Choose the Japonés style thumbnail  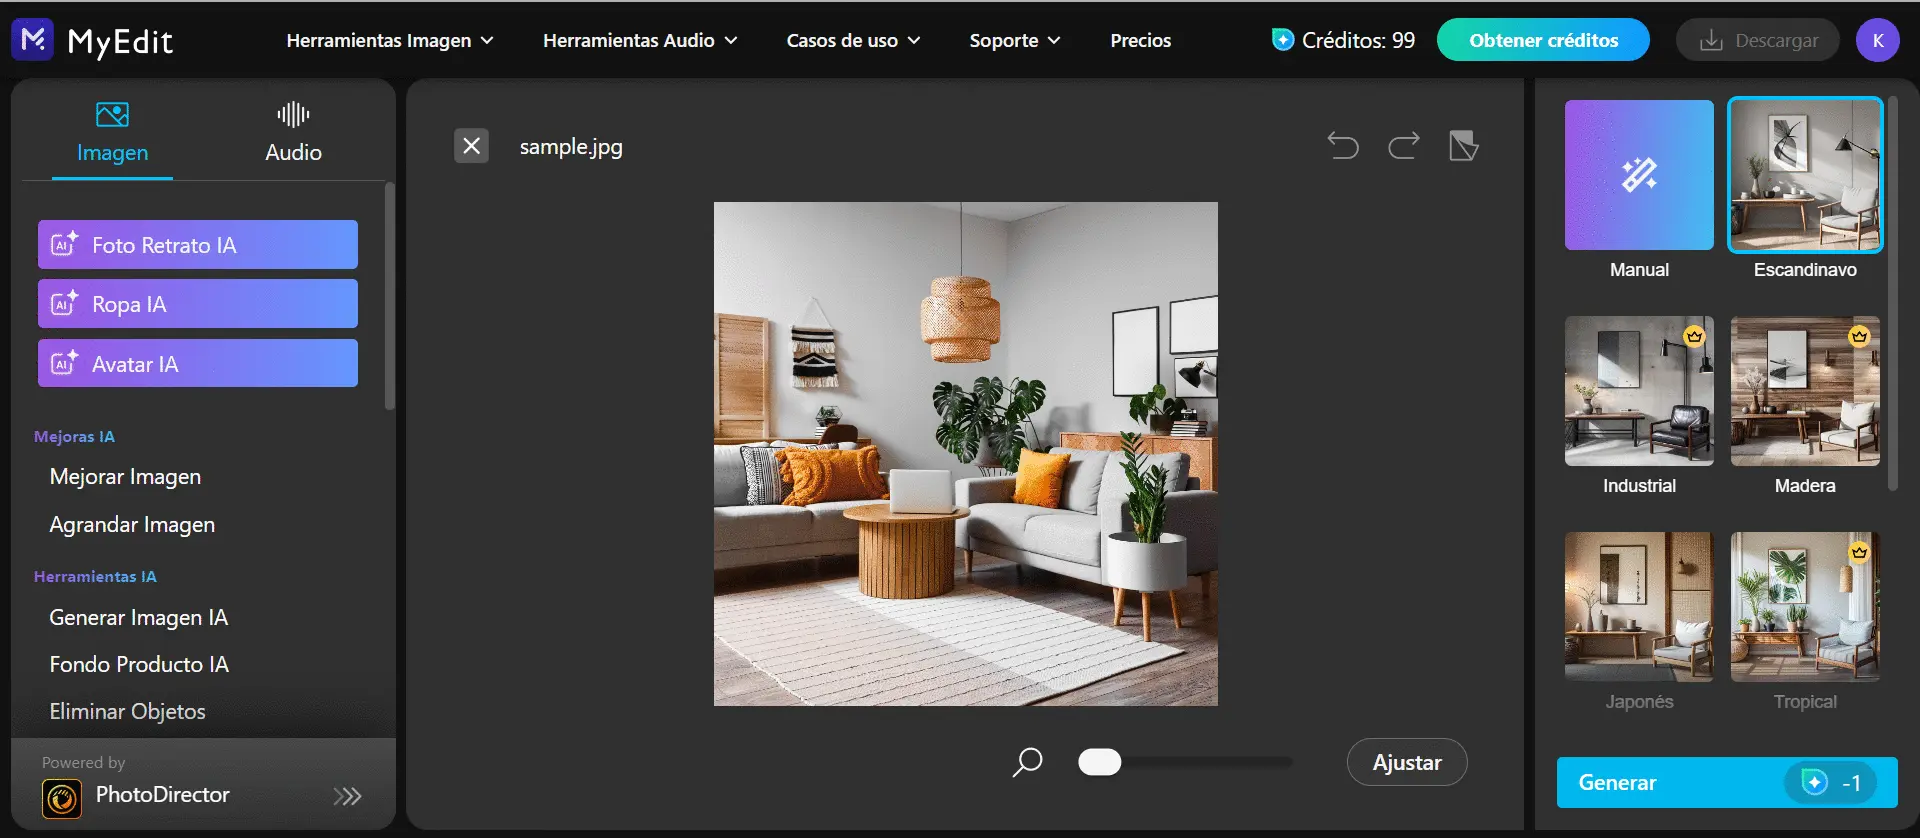point(1639,607)
